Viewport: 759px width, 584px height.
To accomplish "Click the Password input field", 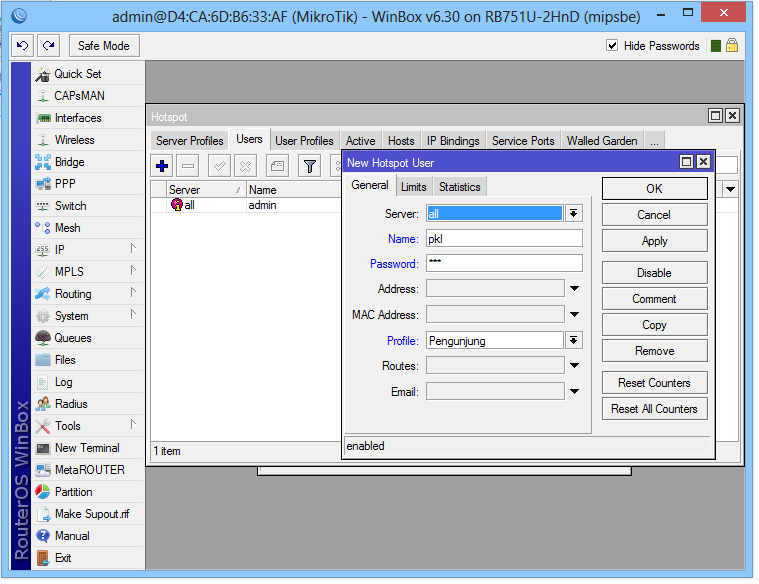I will (x=504, y=263).
